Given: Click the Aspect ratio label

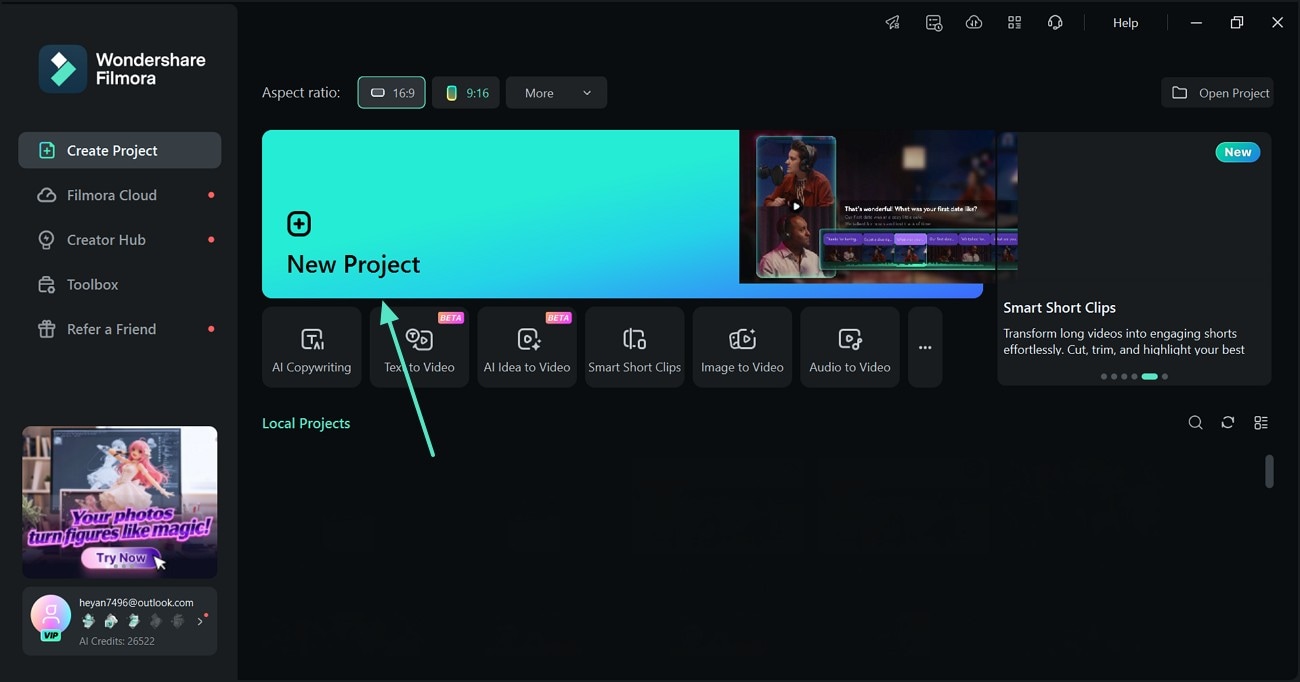Looking at the screenshot, I should click(x=301, y=92).
